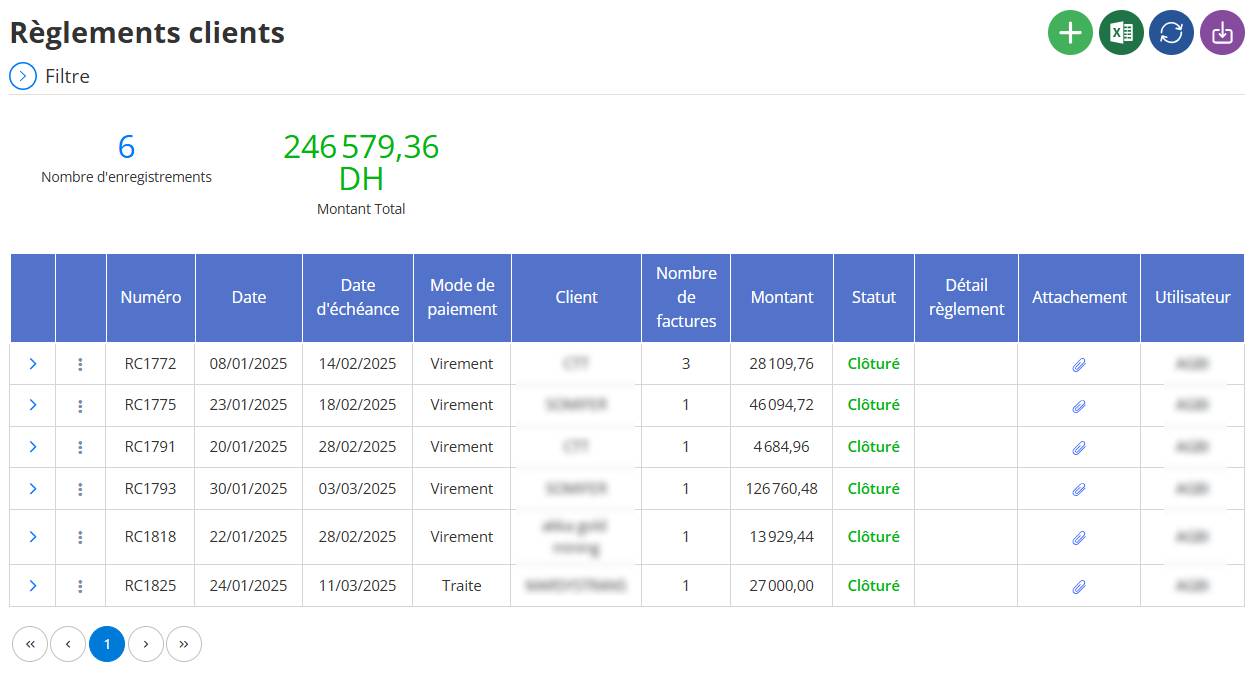Click the amount 28 109,76
Image resolution: width=1251 pixels, height=673 pixels.
[x=782, y=364]
